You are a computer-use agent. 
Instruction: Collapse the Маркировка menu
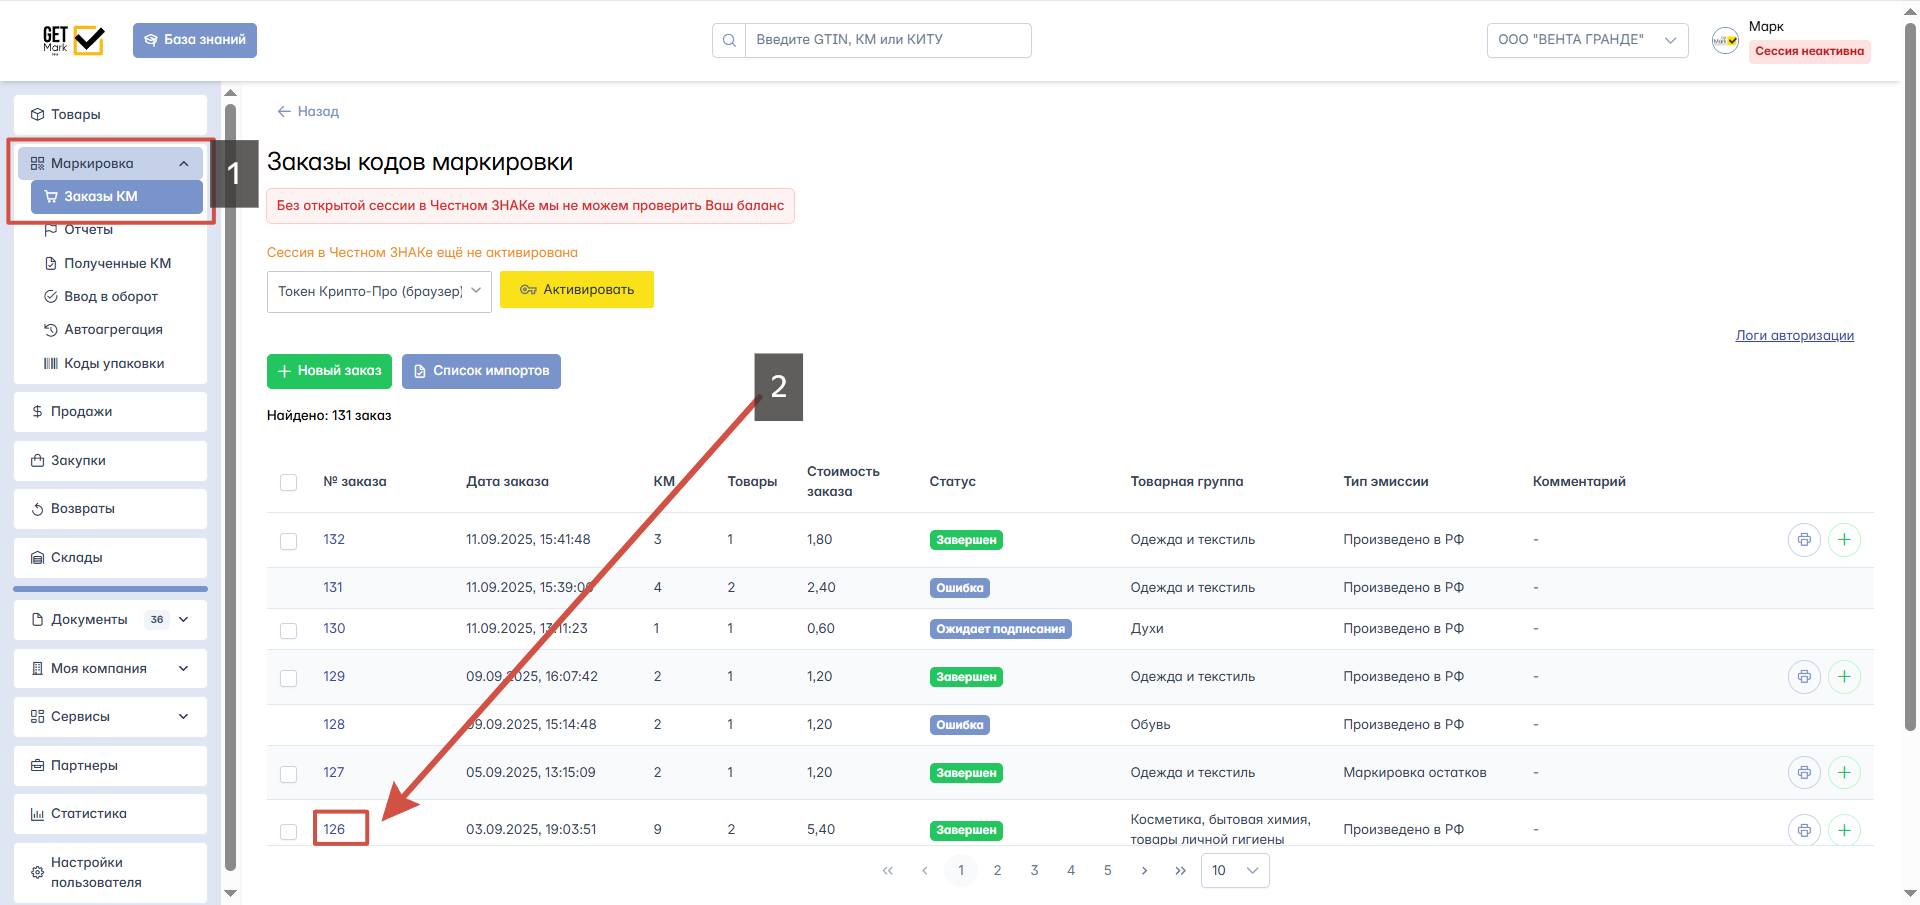pos(110,163)
